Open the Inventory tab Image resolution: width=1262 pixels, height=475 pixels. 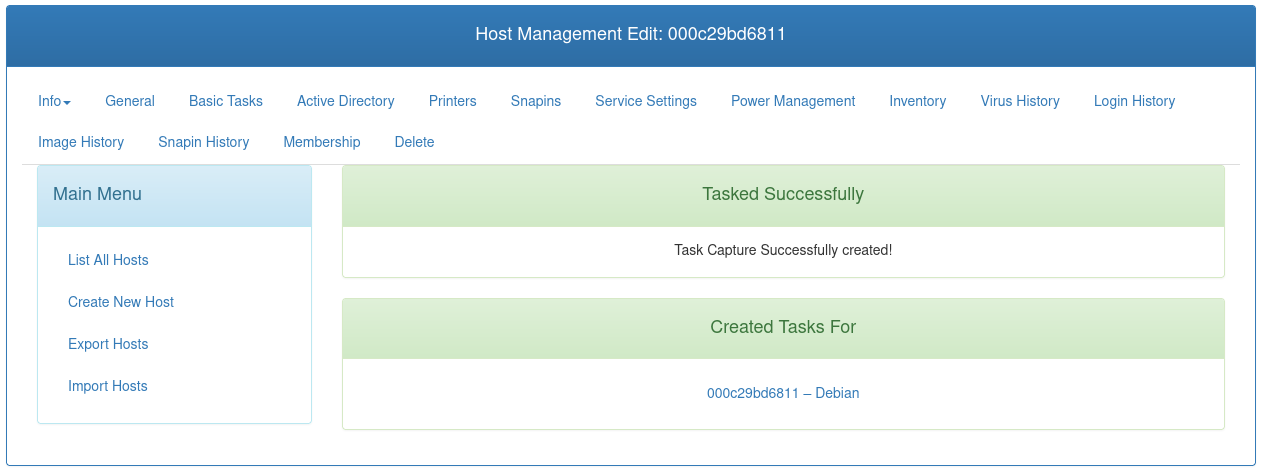[918, 101]
